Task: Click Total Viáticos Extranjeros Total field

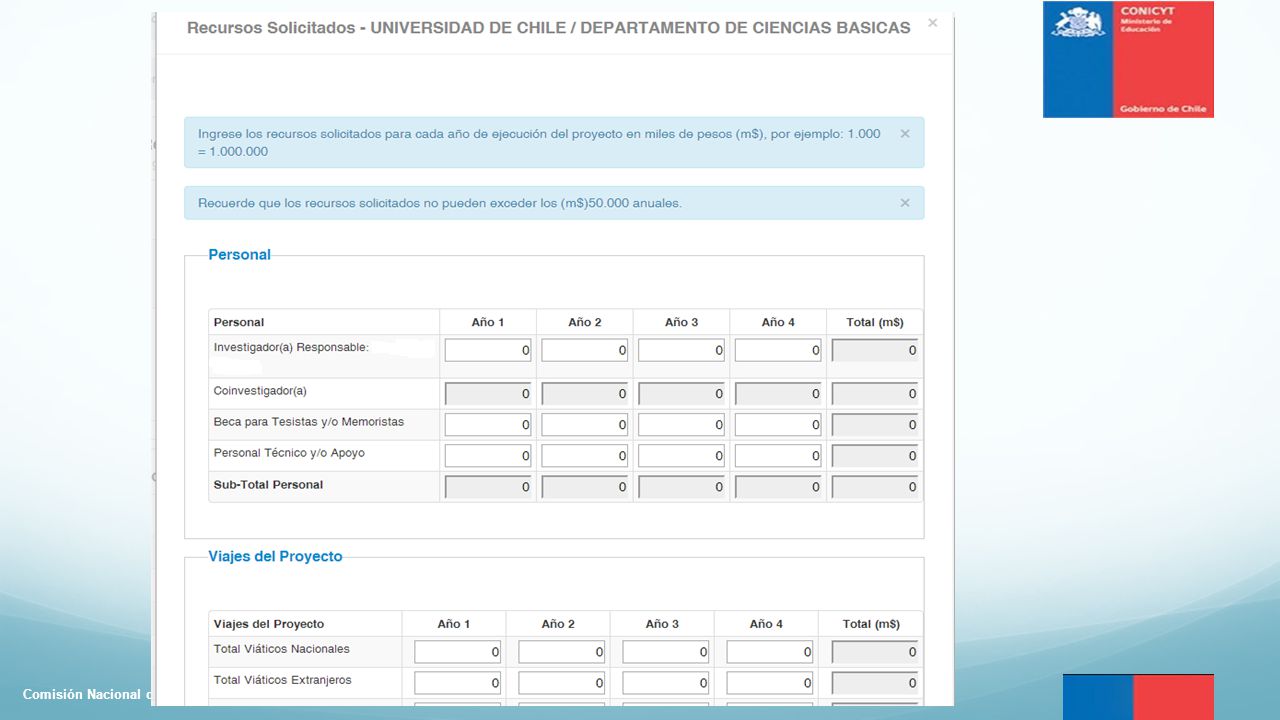Action: (x=875, y=683)
